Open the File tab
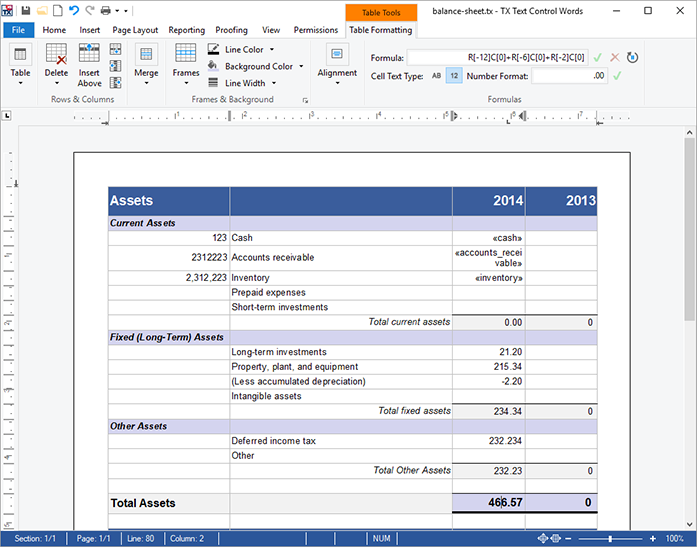 point(19,30)
